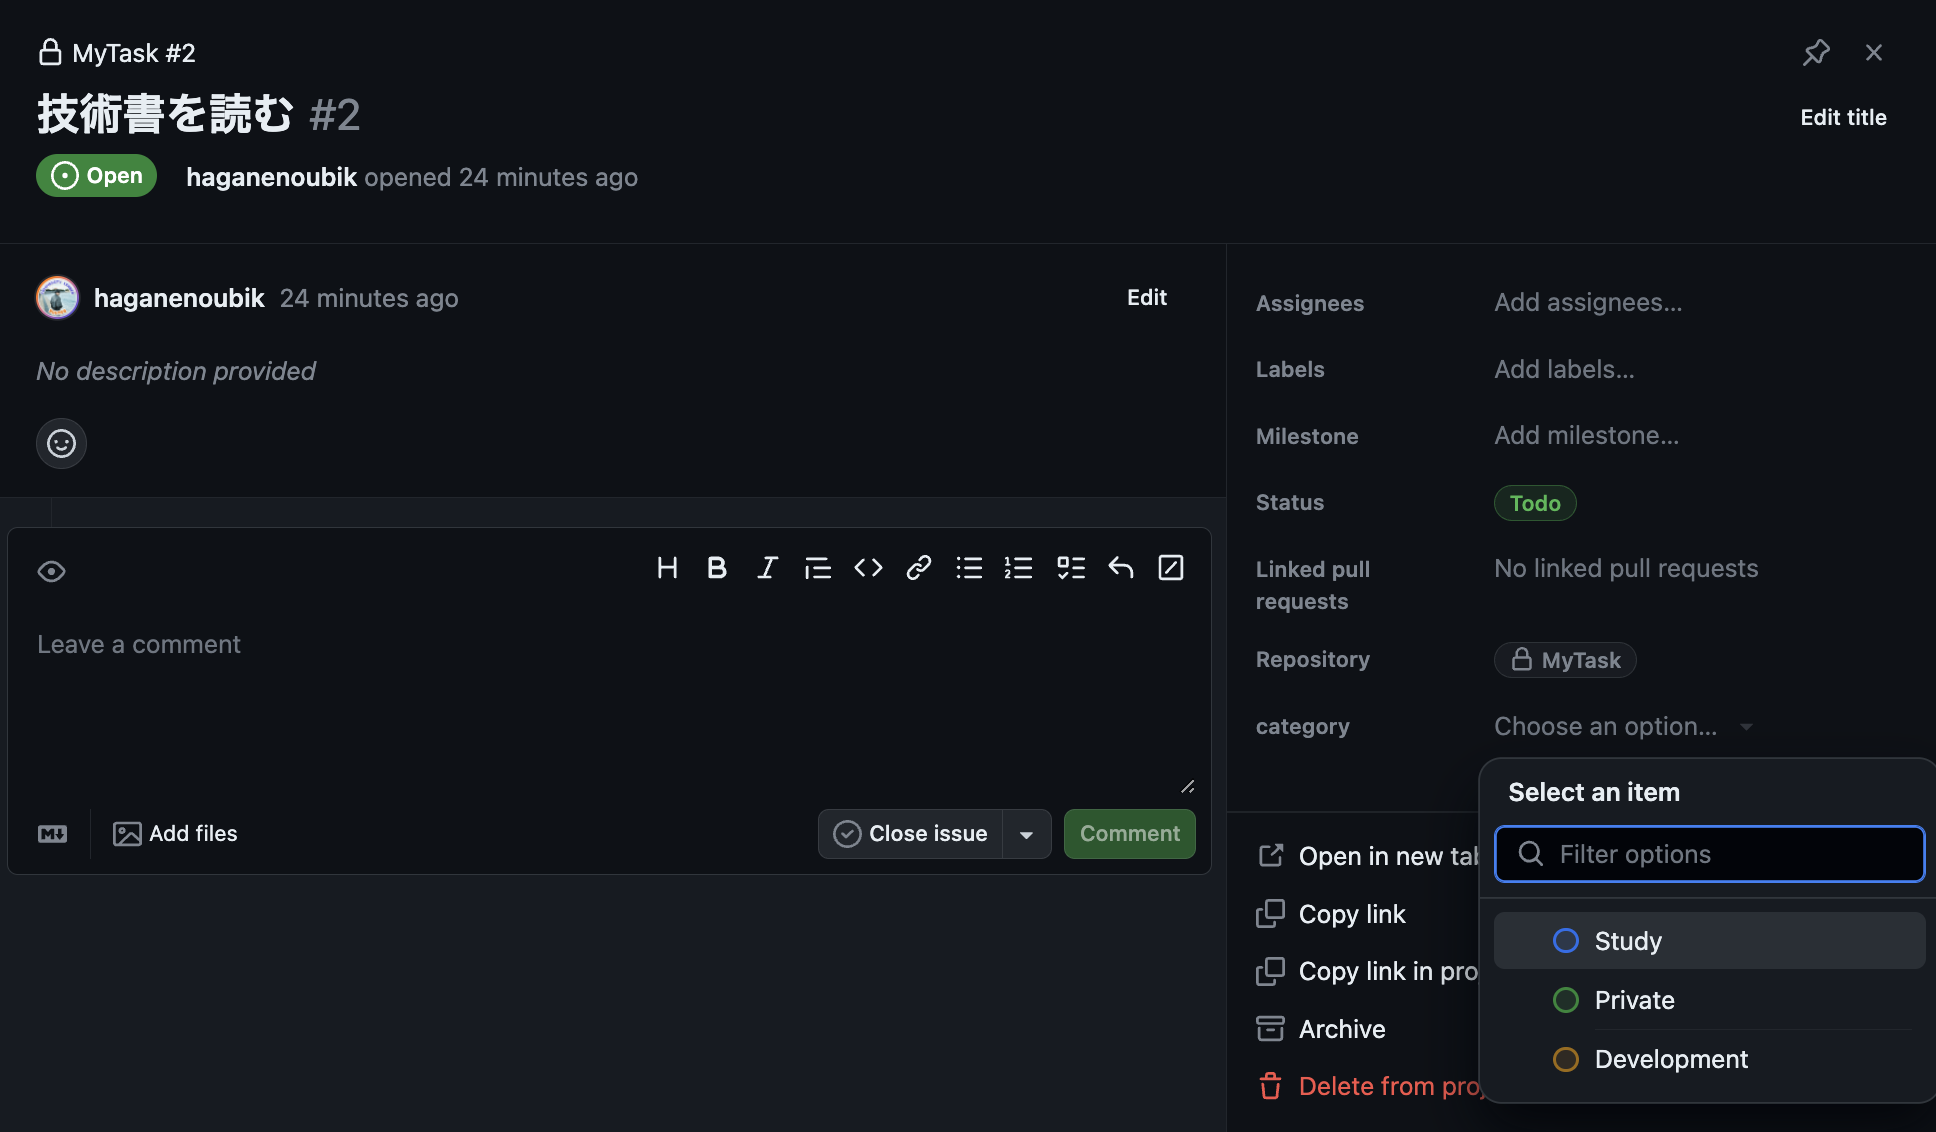Select the Development radio option
The image size is (1936, 1132).
coord(1670,1059)
